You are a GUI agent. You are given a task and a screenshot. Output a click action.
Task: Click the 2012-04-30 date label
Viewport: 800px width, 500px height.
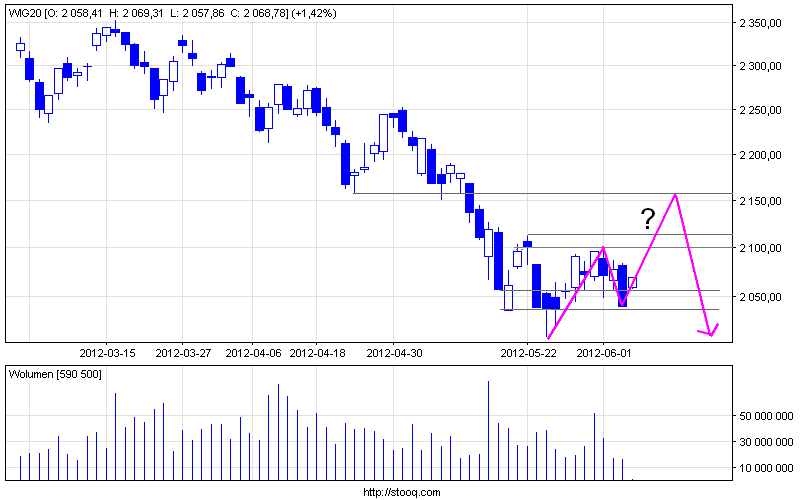point(394,353)
